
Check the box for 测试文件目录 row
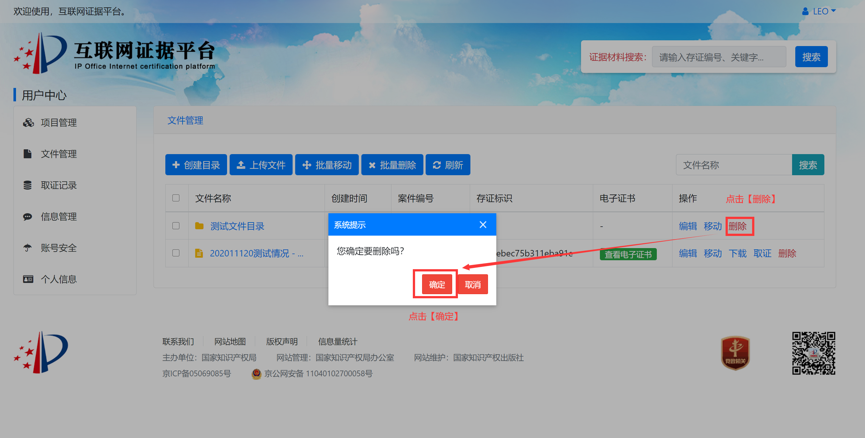click(x=176, y=226)
